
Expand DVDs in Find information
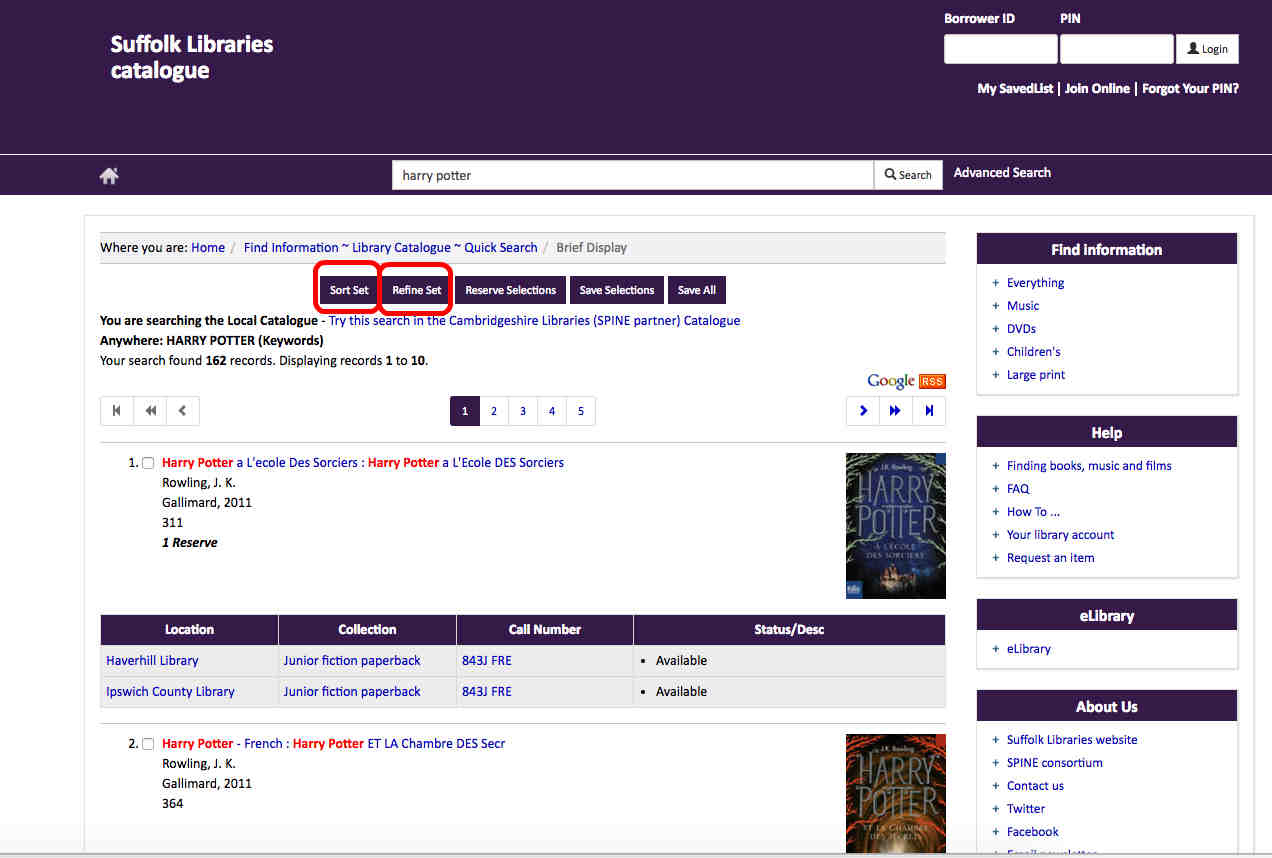point(1021,329)
